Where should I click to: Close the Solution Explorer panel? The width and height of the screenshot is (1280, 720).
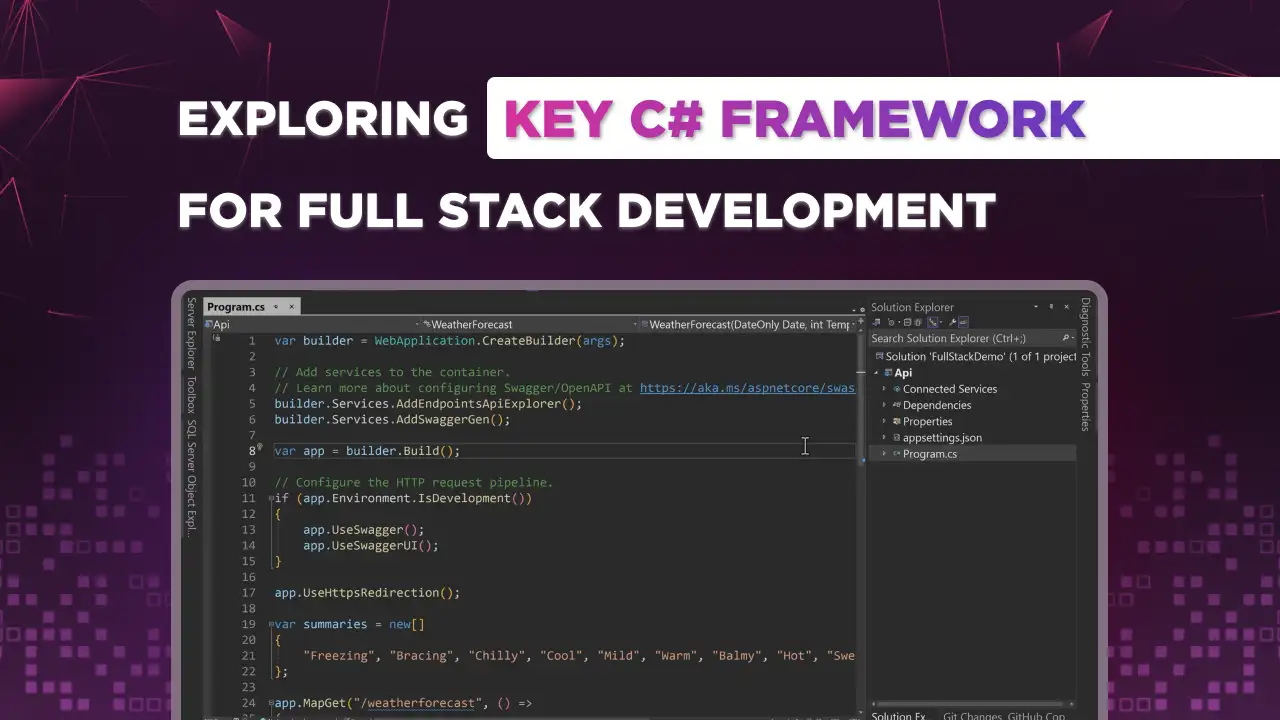point(1066,307)
